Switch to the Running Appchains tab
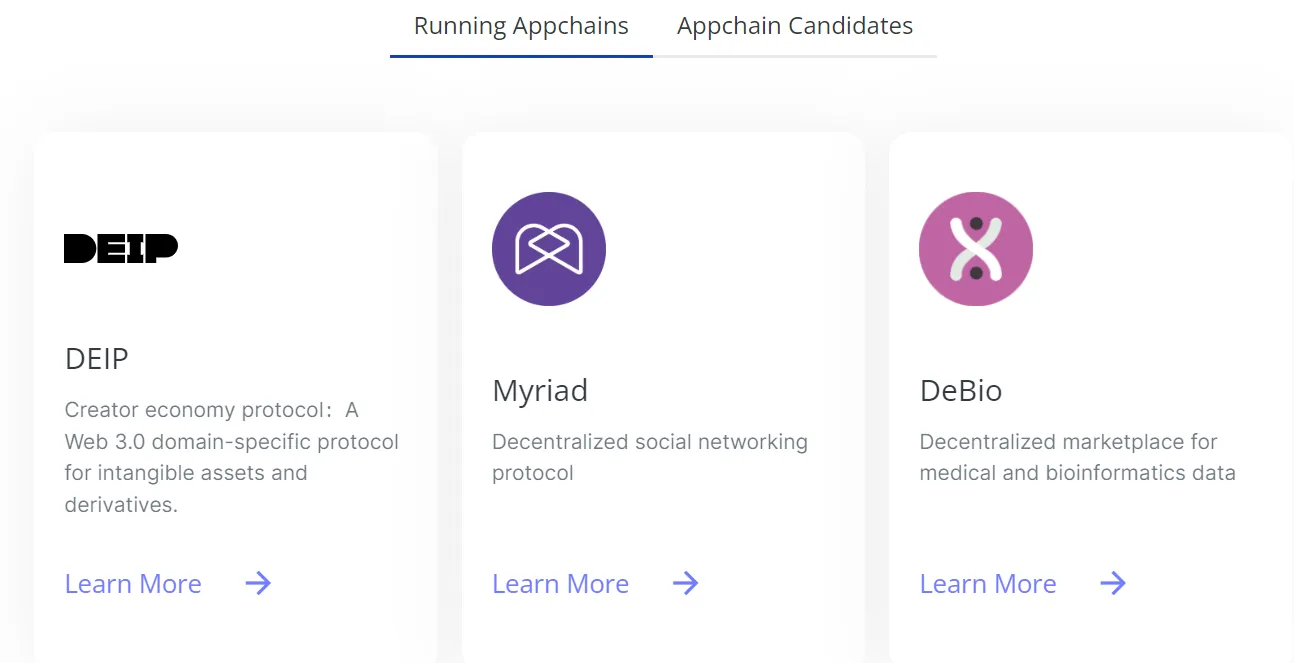The image size is (1294, 663). (521, 26)
